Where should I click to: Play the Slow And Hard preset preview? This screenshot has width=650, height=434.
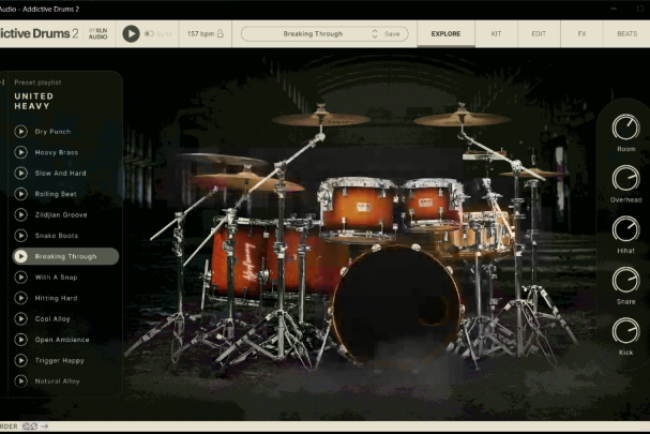pyautogui.click(x=21, y=173)
